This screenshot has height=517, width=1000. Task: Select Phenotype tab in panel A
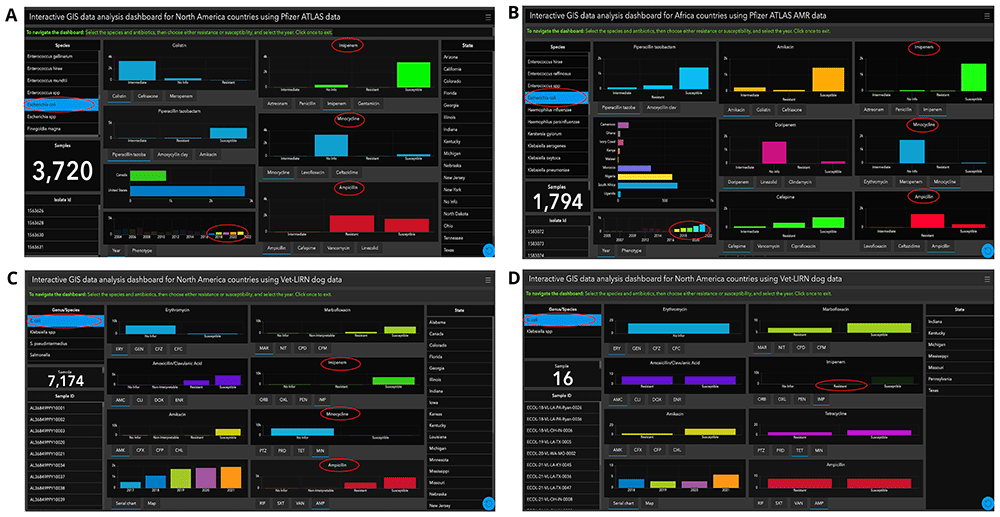click(x=142, y=251)
